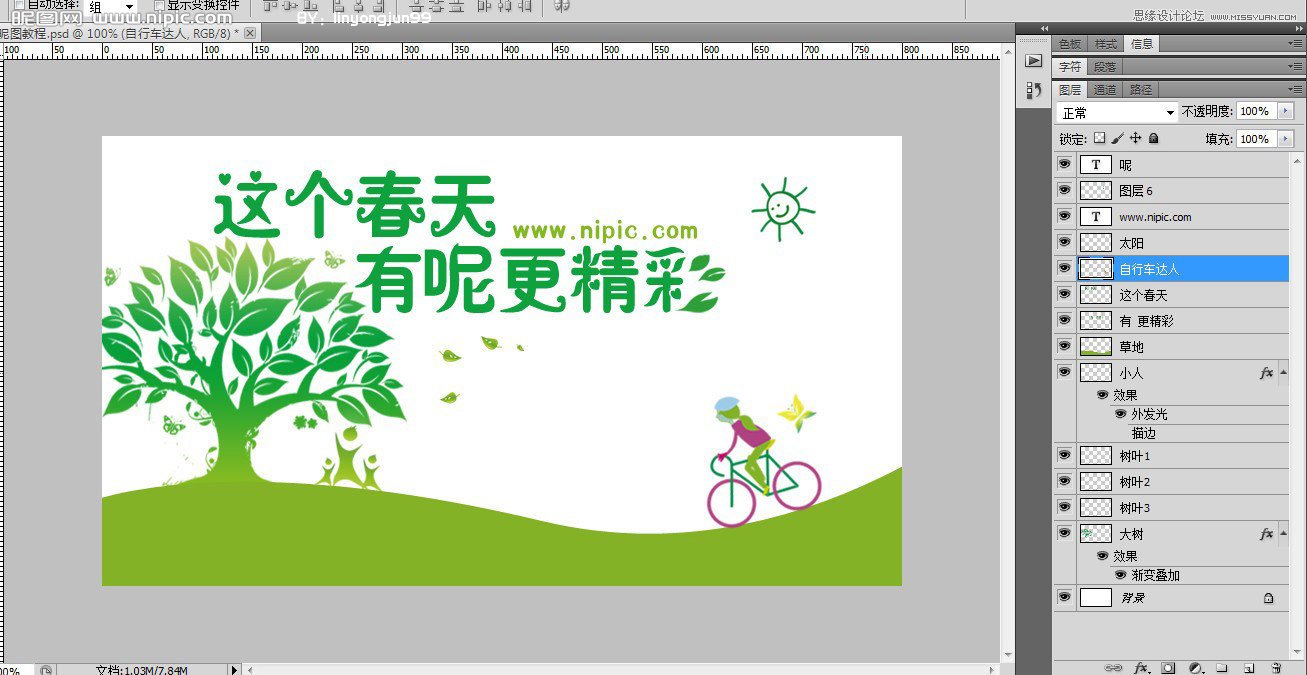
Task: Click the 描边 effect entry
Action: click(x=1144, y=433)
